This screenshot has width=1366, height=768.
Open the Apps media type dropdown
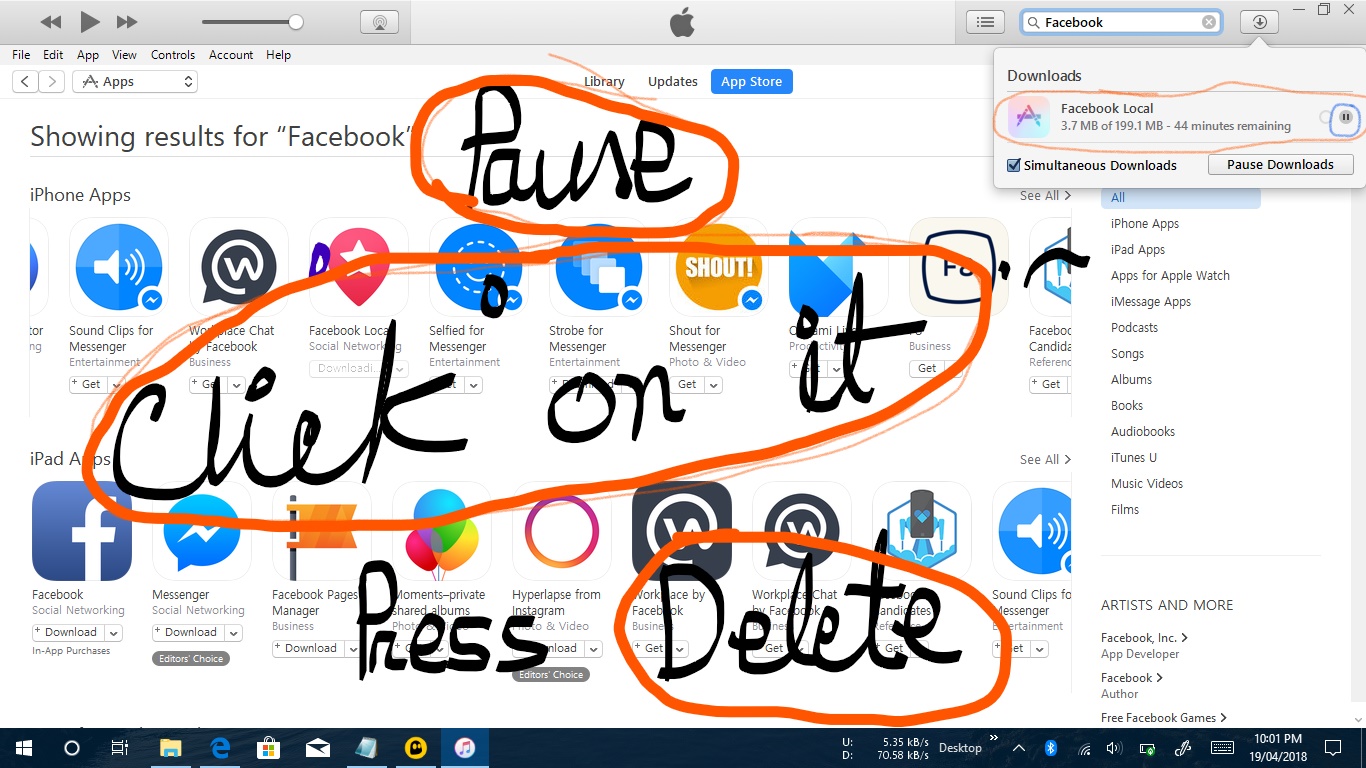click(x=135, y=82)
